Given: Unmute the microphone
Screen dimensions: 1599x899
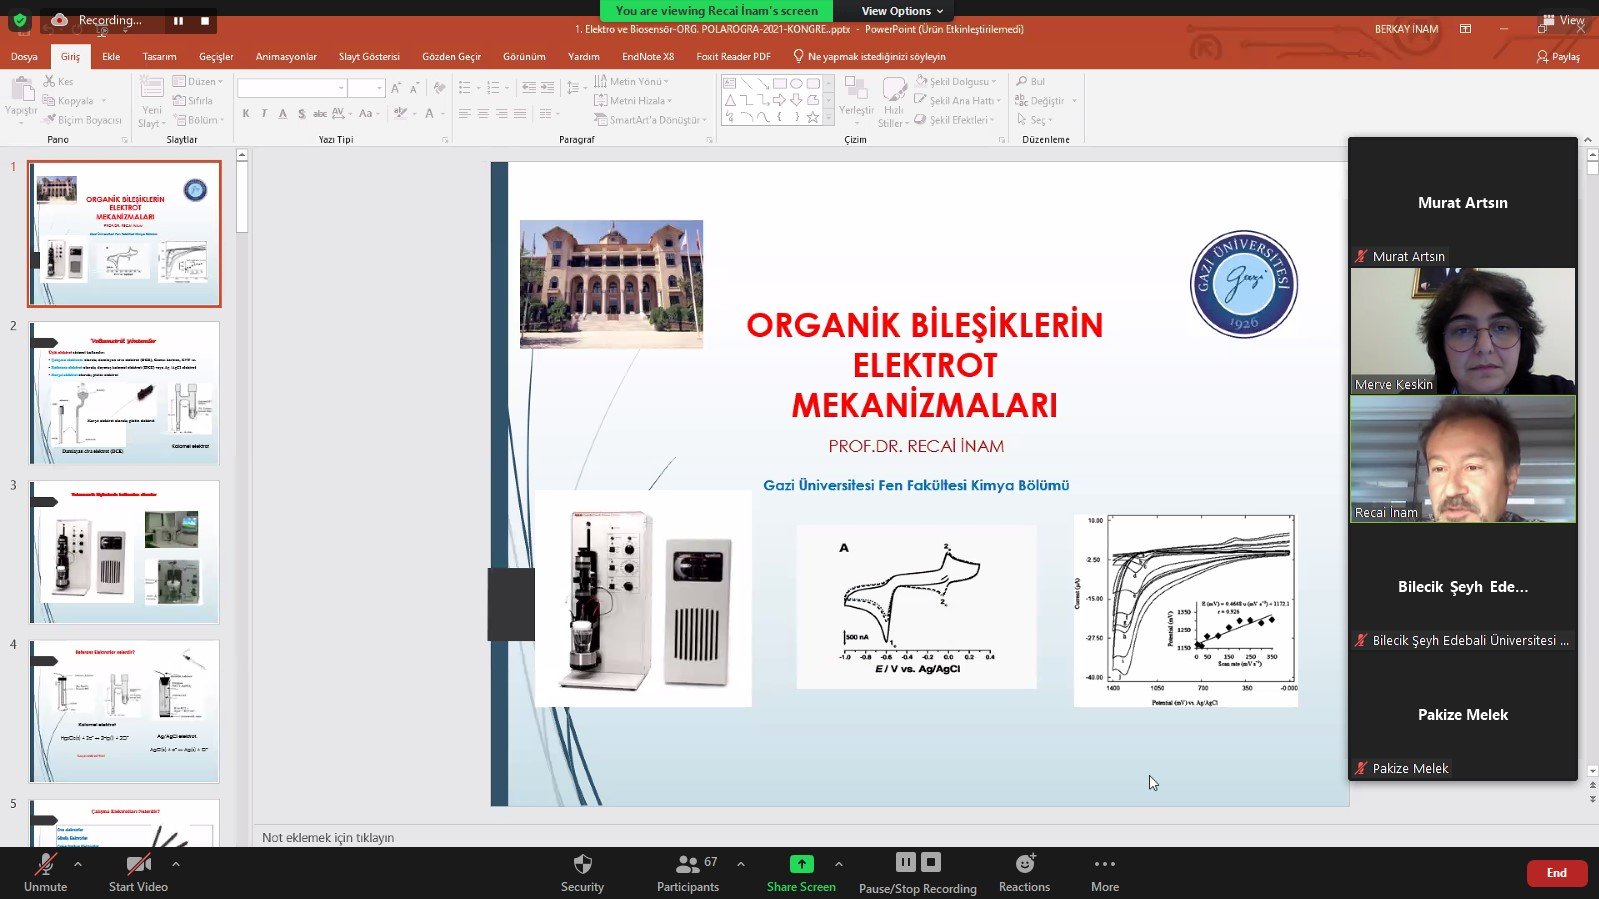Looking at the screenshot, I should click(x=45, y=865).
